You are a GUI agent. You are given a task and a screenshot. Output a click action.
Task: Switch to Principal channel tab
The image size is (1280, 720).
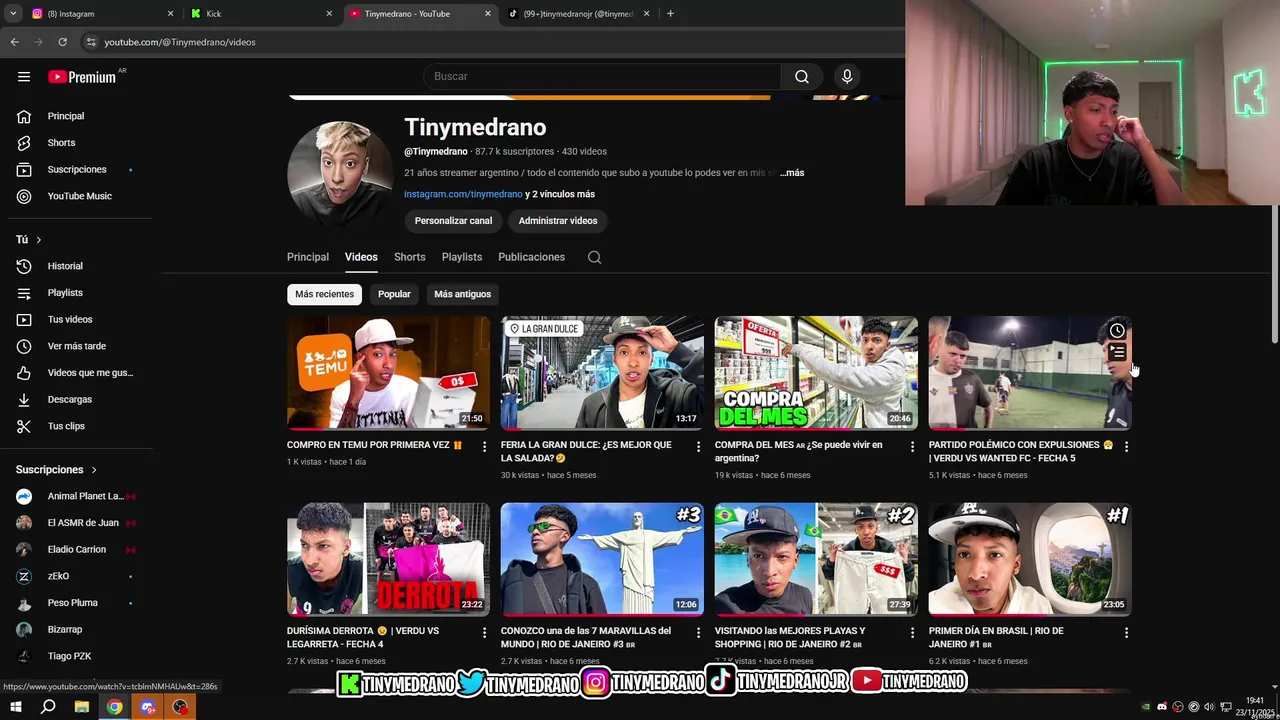(x=308, y=257)
